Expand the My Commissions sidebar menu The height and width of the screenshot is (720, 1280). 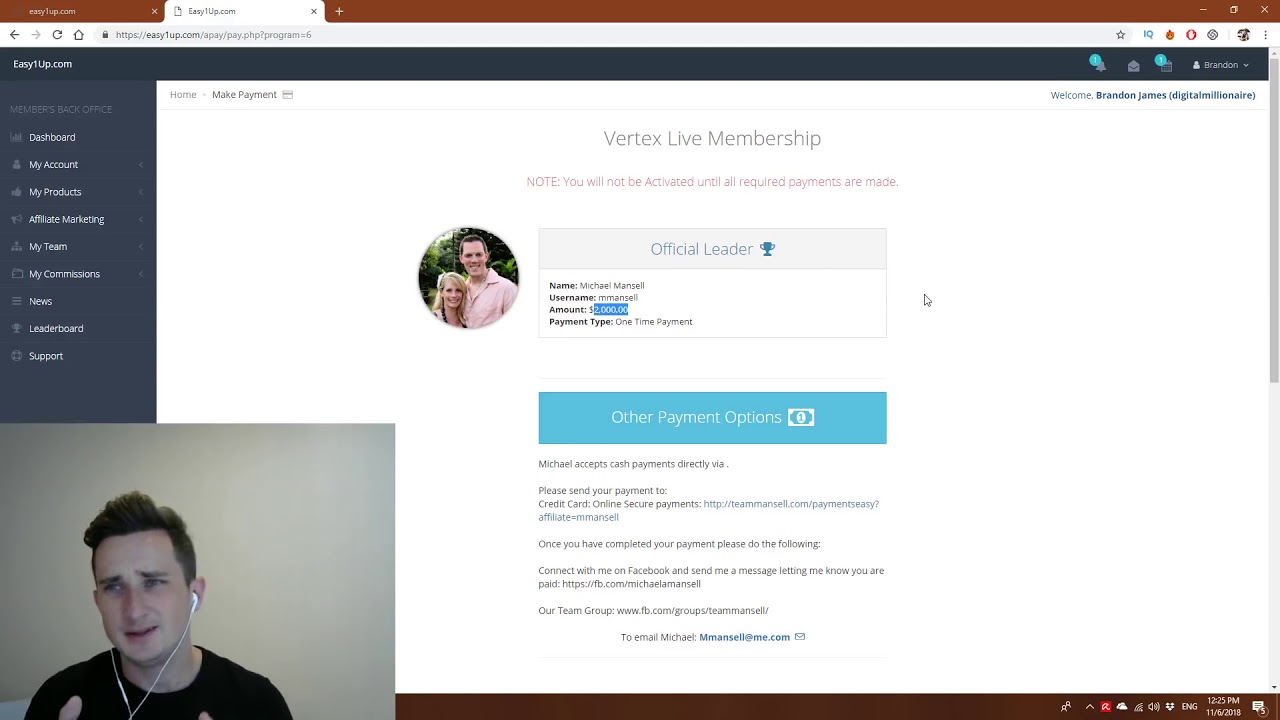(x=78, y=274)
